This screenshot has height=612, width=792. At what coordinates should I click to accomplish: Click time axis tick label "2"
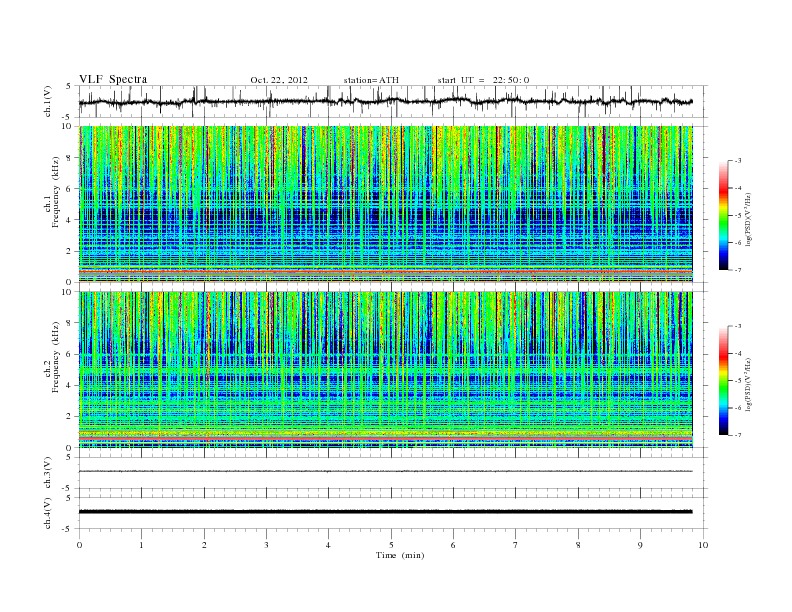(x=204, y=546)
